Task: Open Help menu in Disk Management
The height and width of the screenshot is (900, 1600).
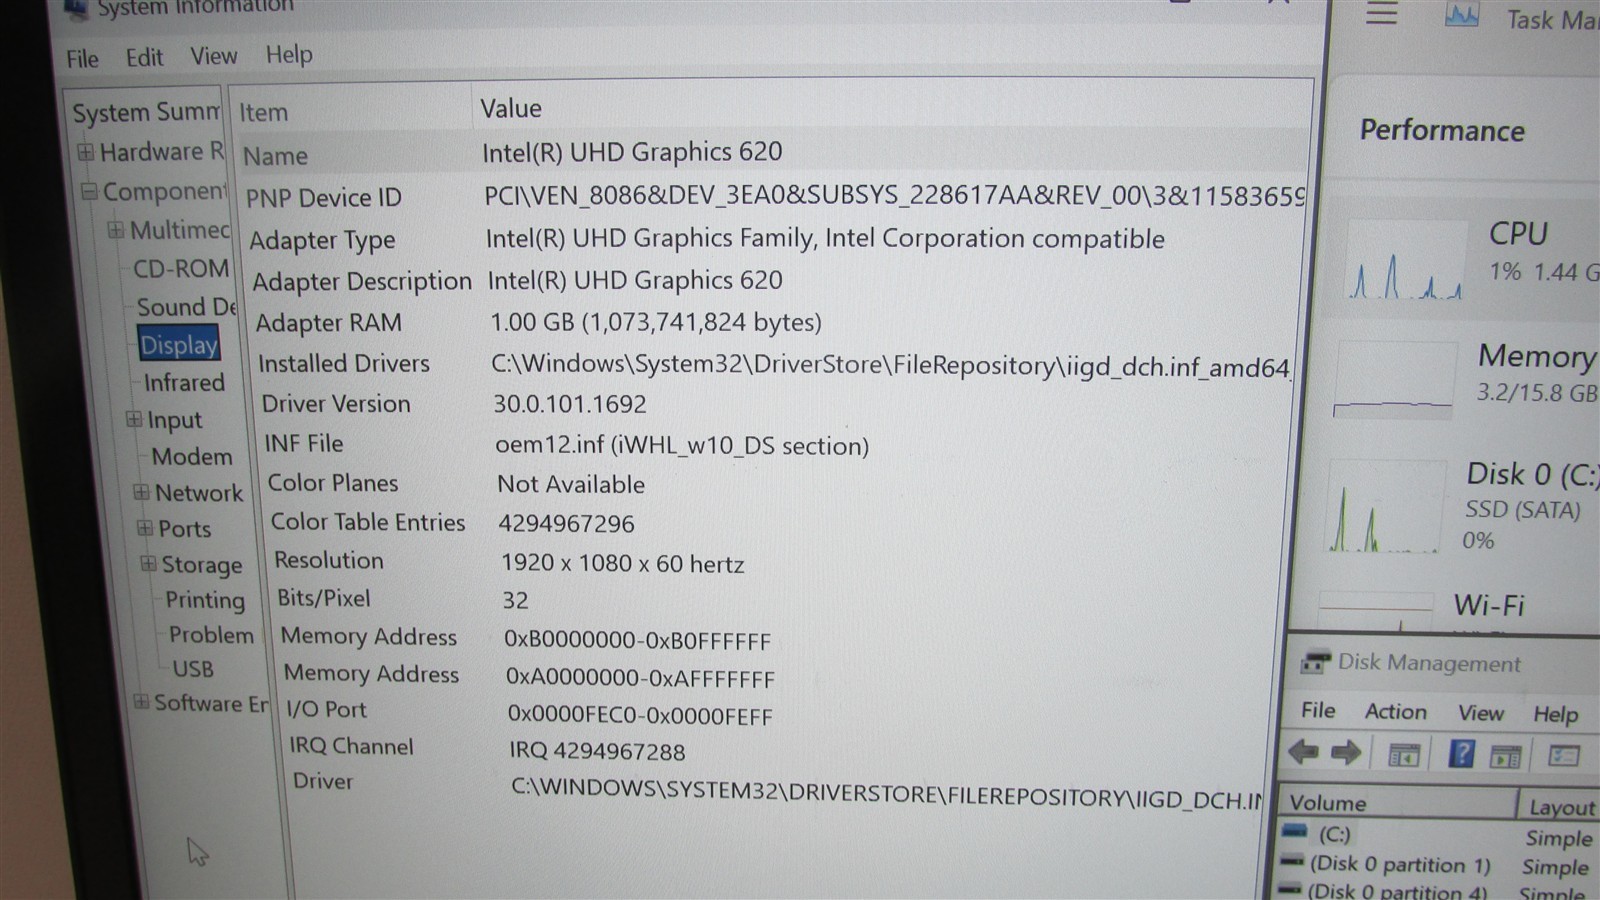Action: 1556,714
